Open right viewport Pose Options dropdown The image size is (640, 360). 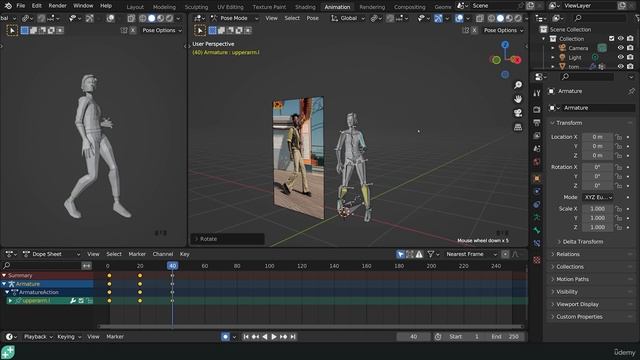coord(503,30)
